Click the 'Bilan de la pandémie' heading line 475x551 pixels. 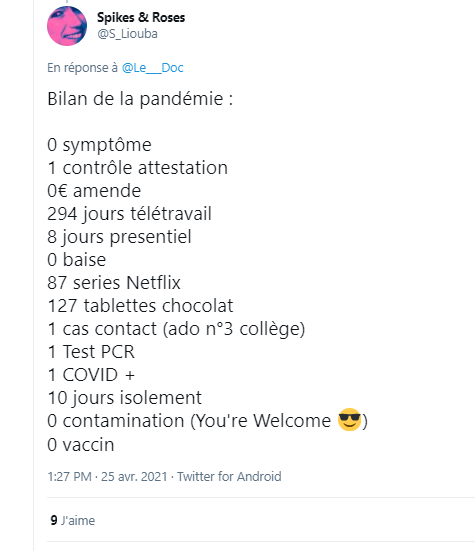(140, 99)
